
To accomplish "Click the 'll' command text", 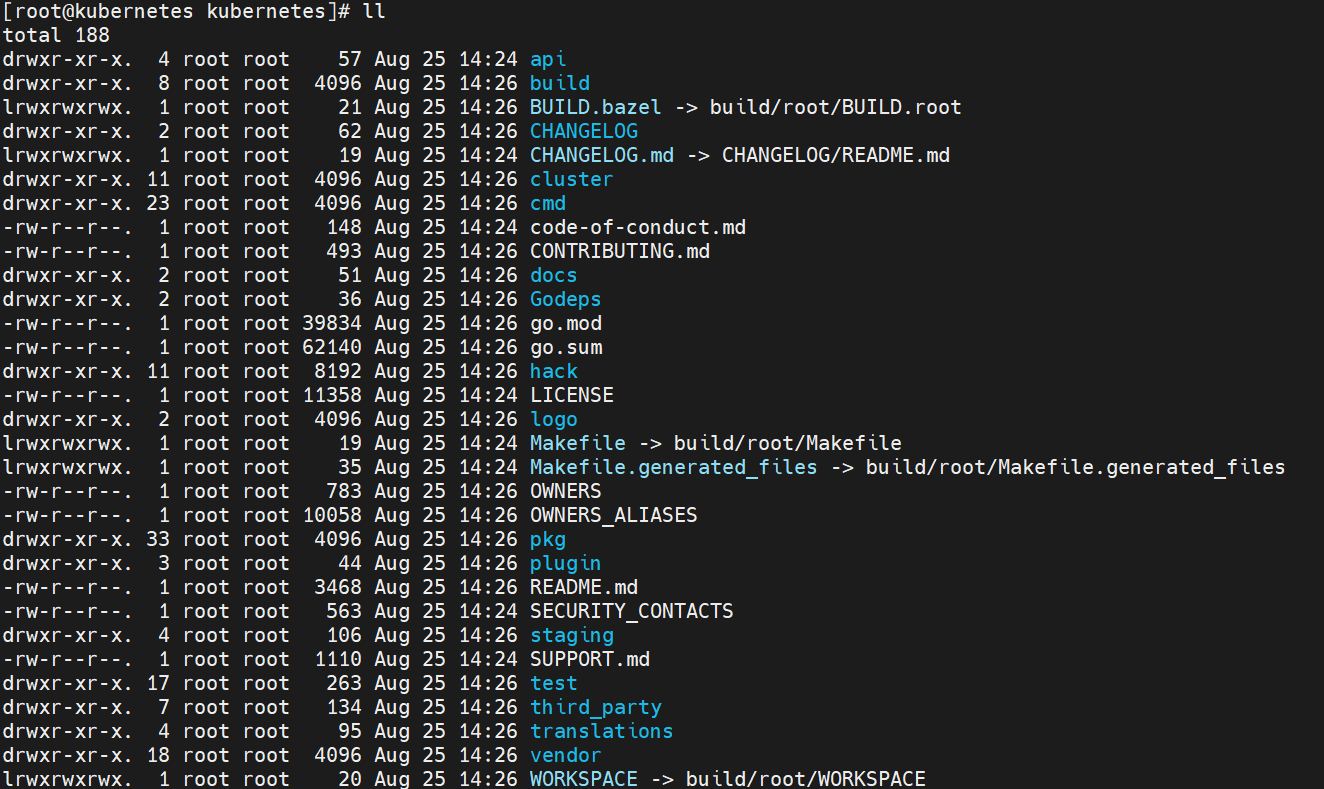I will 374,11.
